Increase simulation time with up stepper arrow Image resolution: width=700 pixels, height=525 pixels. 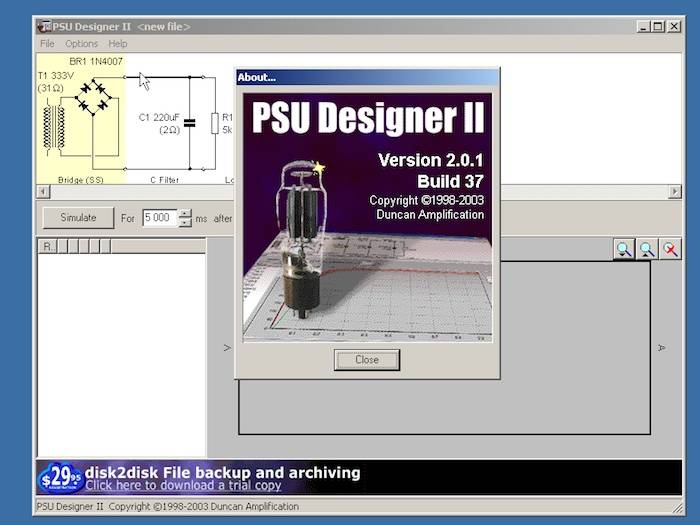(x=185, y=213)
